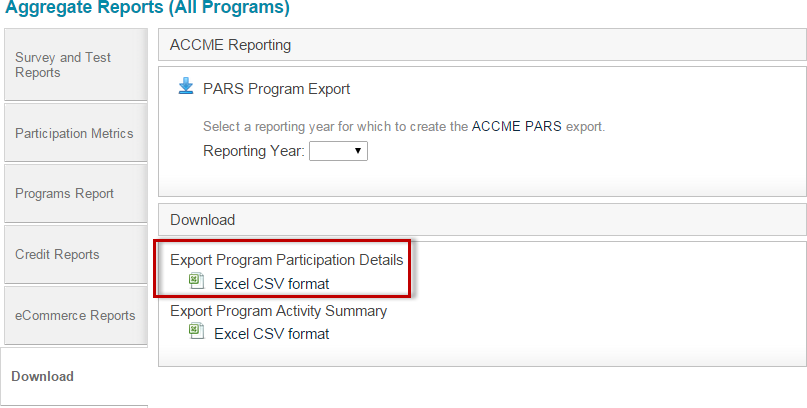807x408 pixels.
Task: Click the Export Program Participation Details label
Action: [287, 260]
